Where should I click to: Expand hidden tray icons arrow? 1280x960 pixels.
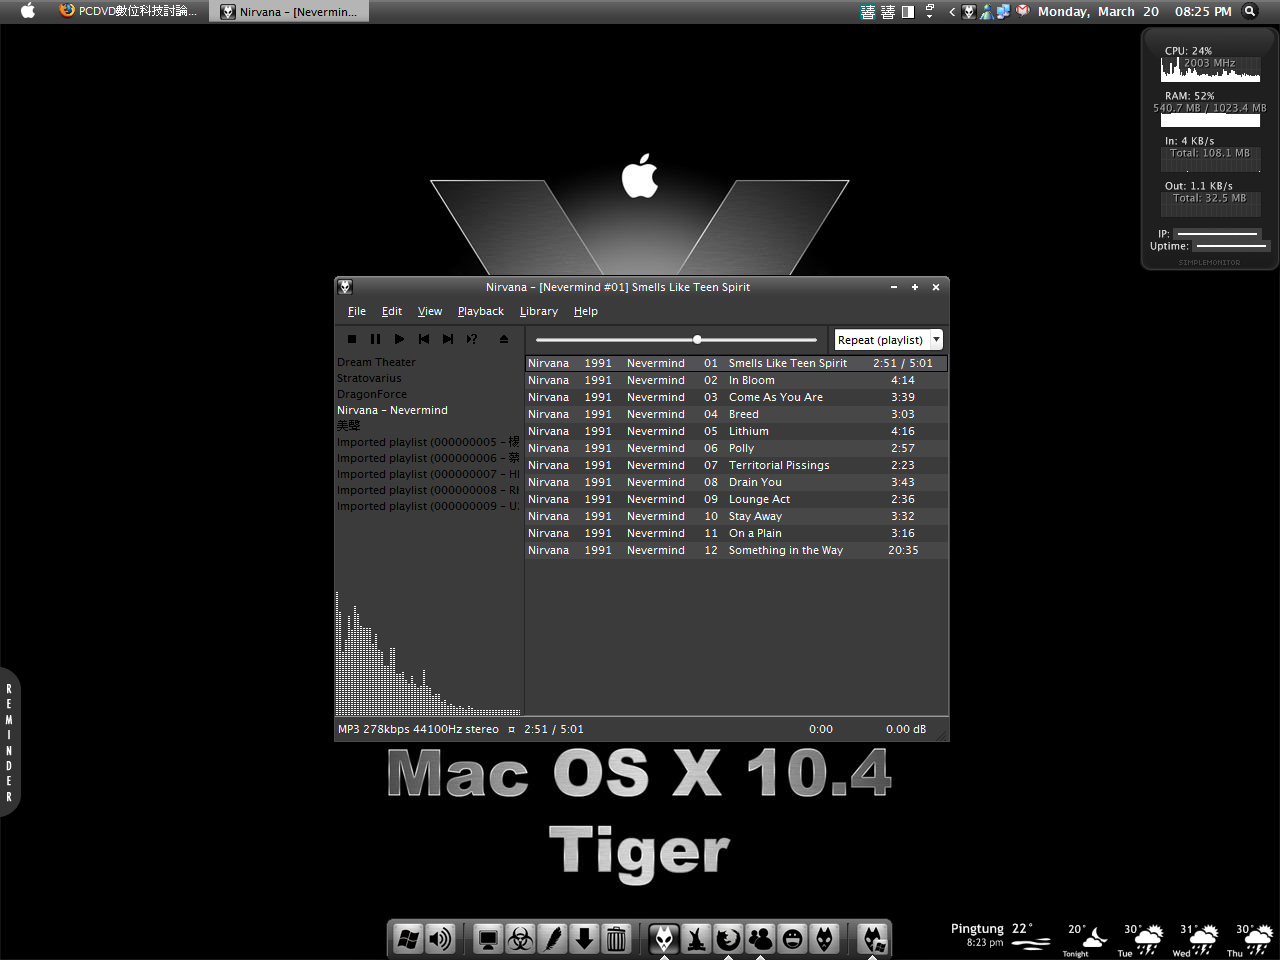coord(952,12)
